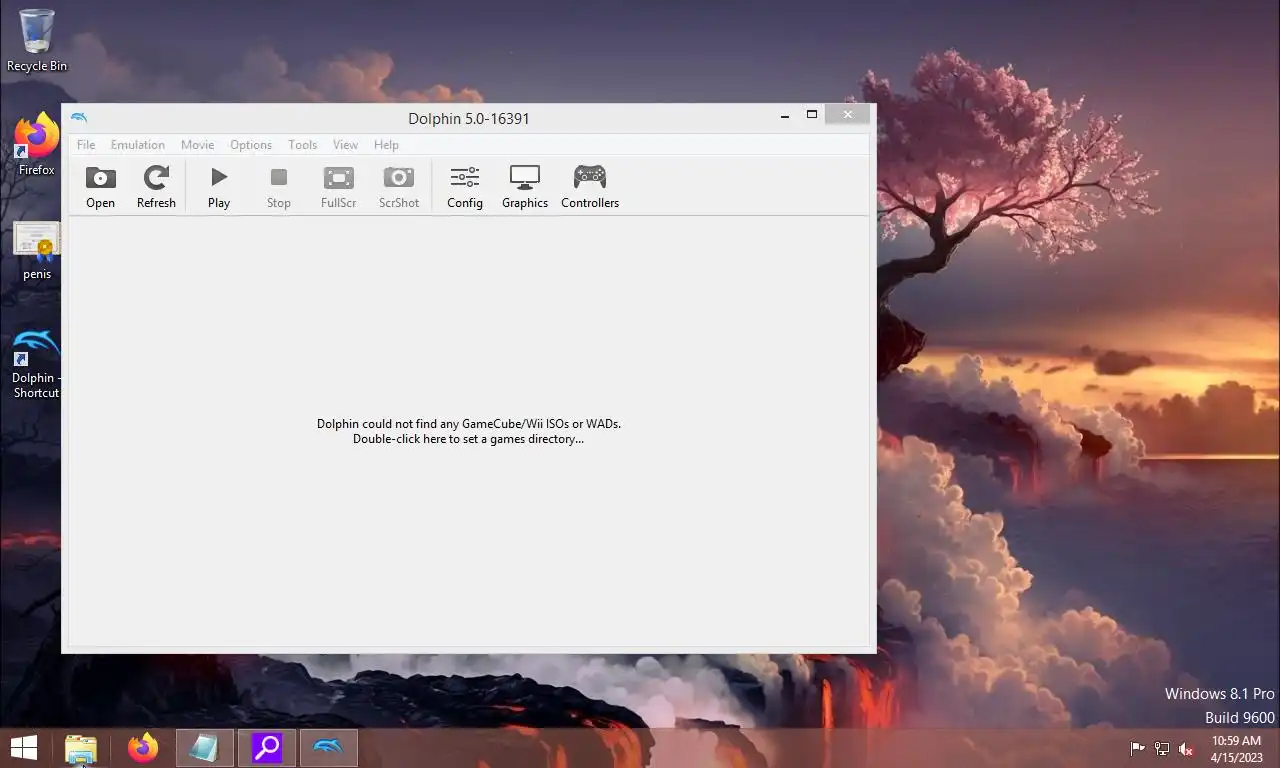Open the Controllers settings
Image resolution: width=1280 pixels, height=768 pixels.
pos(590,187)
